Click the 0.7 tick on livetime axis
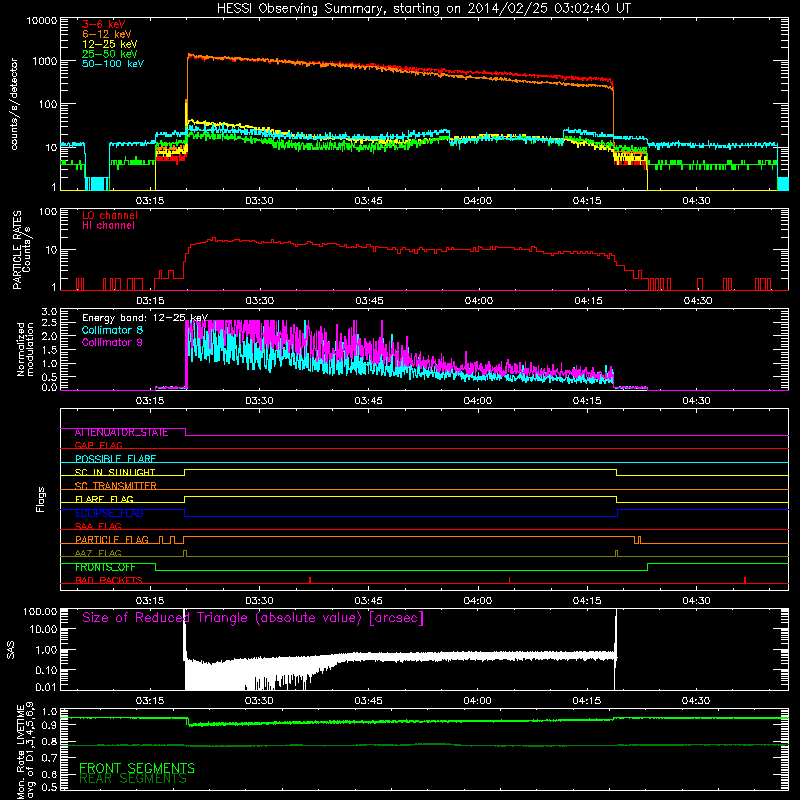The height and width of the screenshot is (800, 800). click(x=49, y=758)
